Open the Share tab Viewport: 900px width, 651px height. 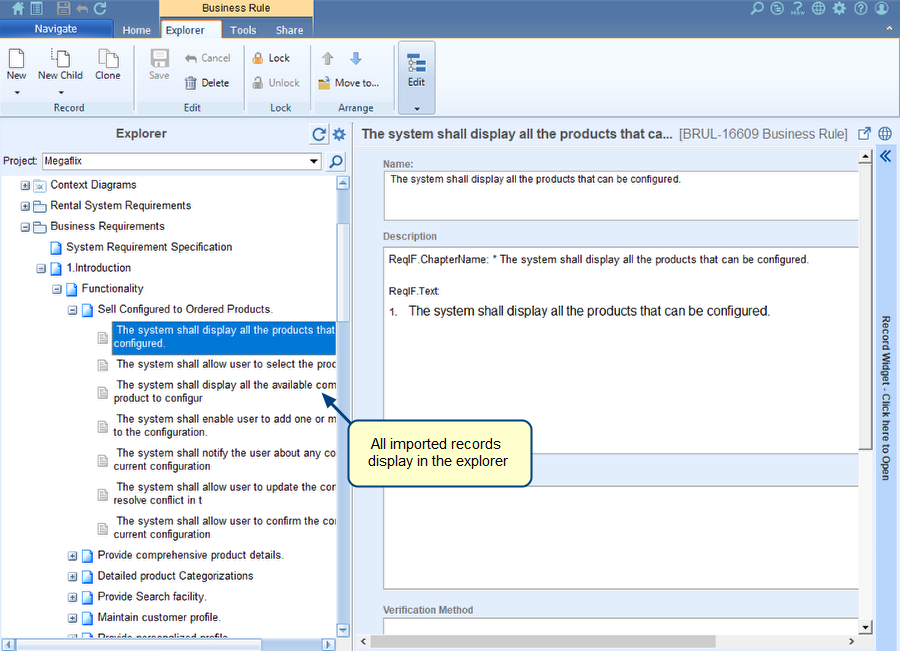[289, 30]
